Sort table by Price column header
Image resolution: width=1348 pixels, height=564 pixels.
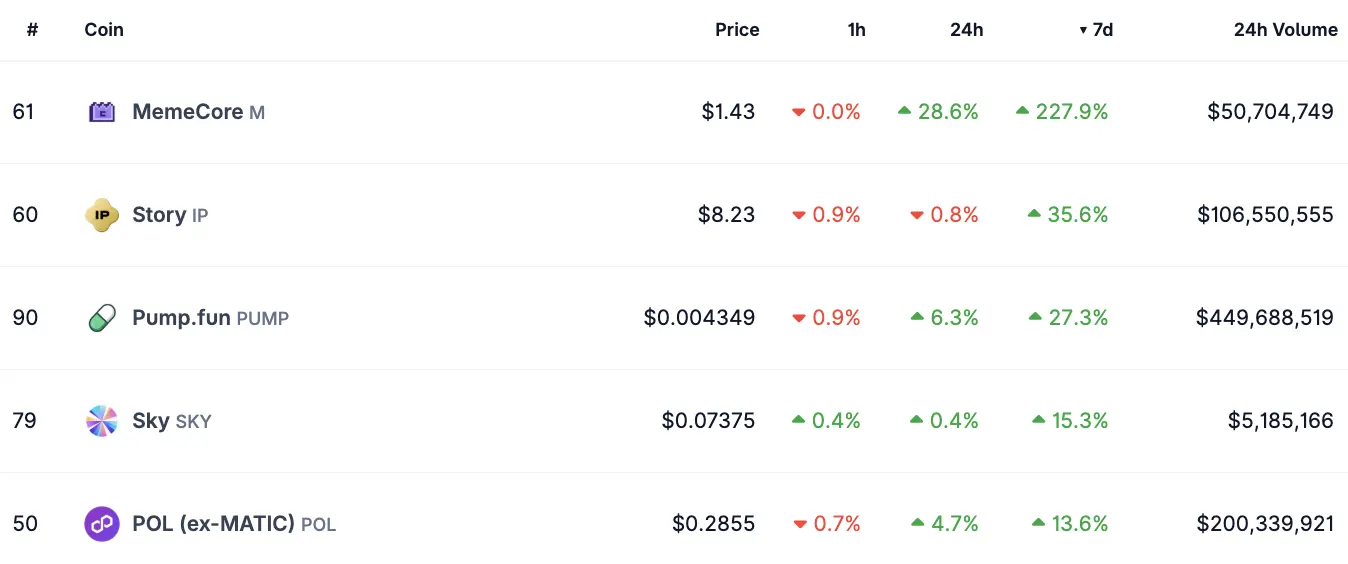(737, 30)
